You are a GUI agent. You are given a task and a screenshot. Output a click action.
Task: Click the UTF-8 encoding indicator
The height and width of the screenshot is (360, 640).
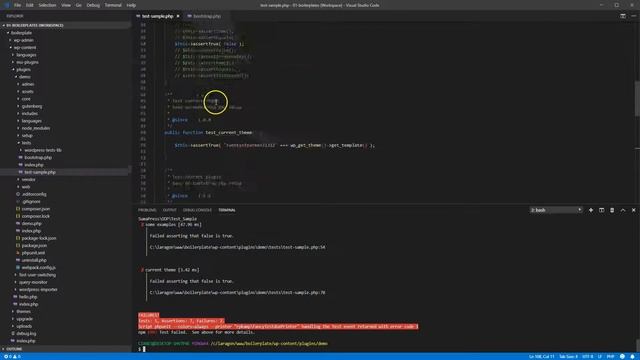pos(587,357)
